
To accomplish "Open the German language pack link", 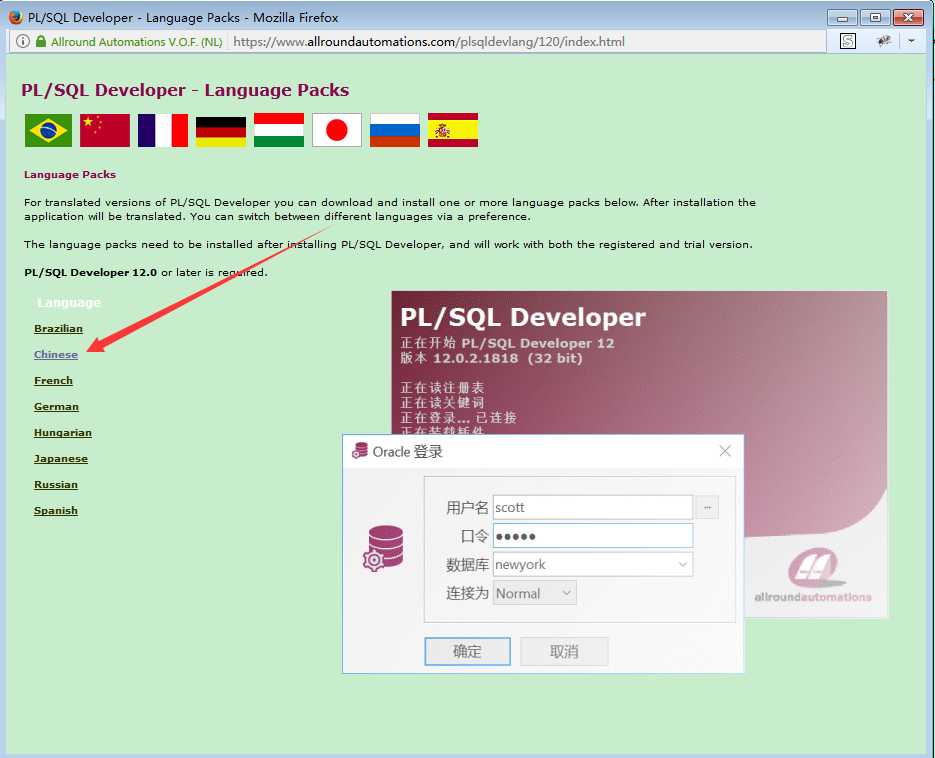I will coord(57,407).
